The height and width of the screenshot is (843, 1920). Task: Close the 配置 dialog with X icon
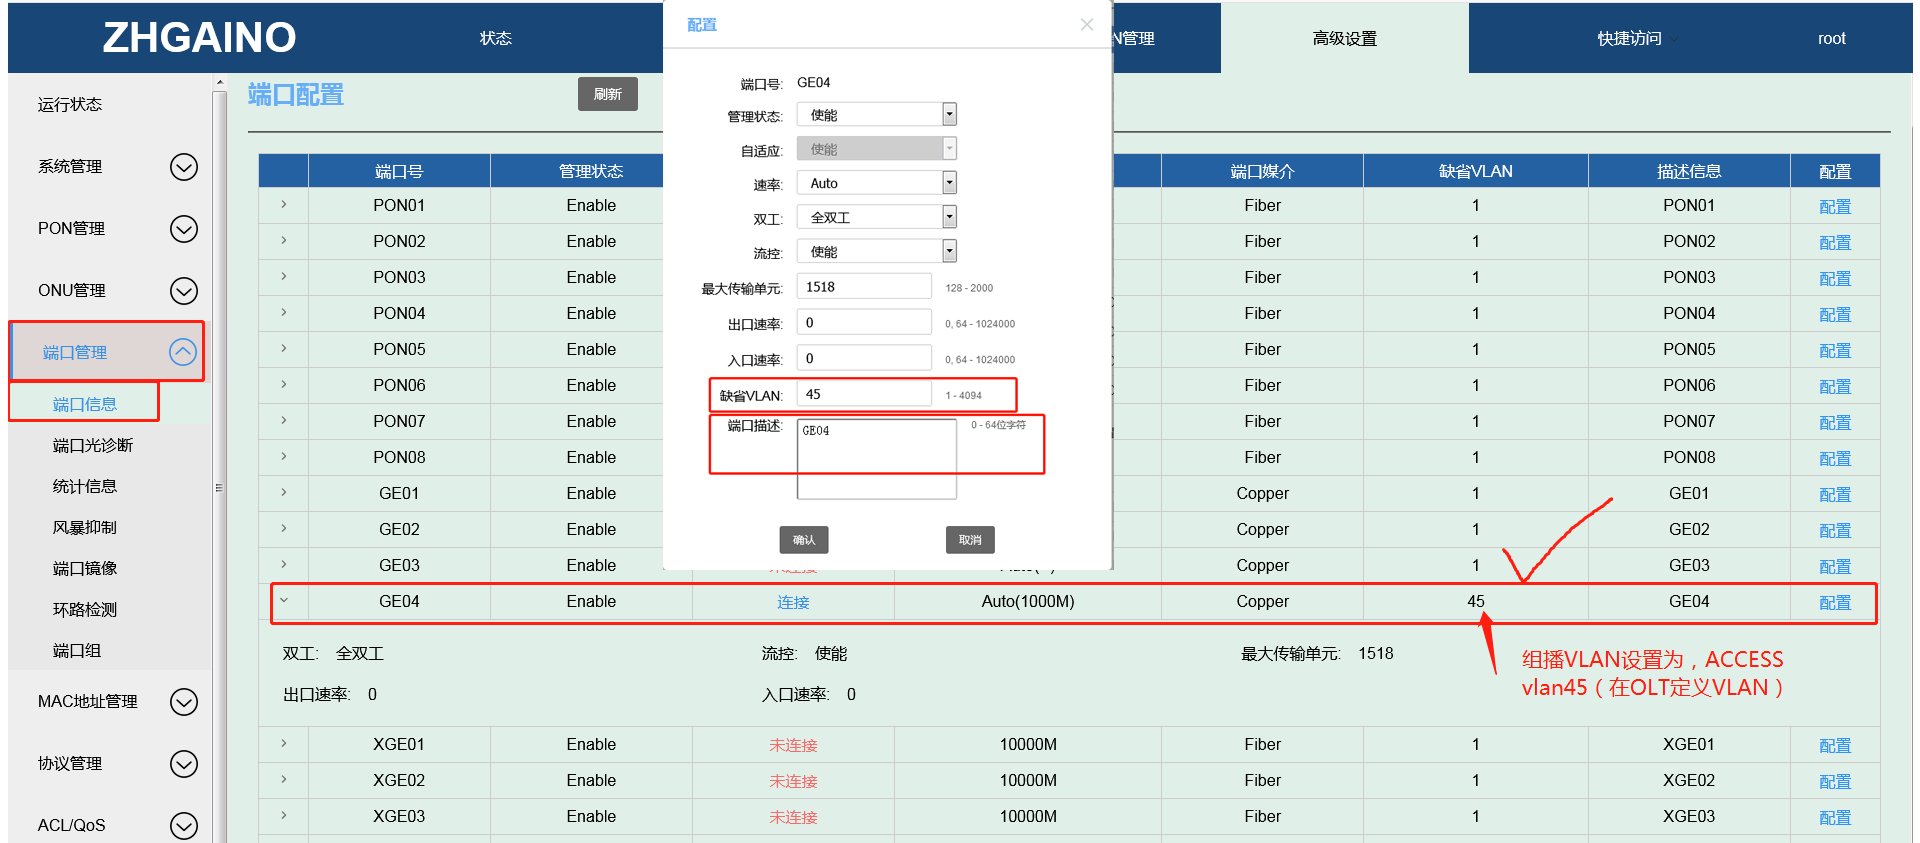pos(1086,25)
